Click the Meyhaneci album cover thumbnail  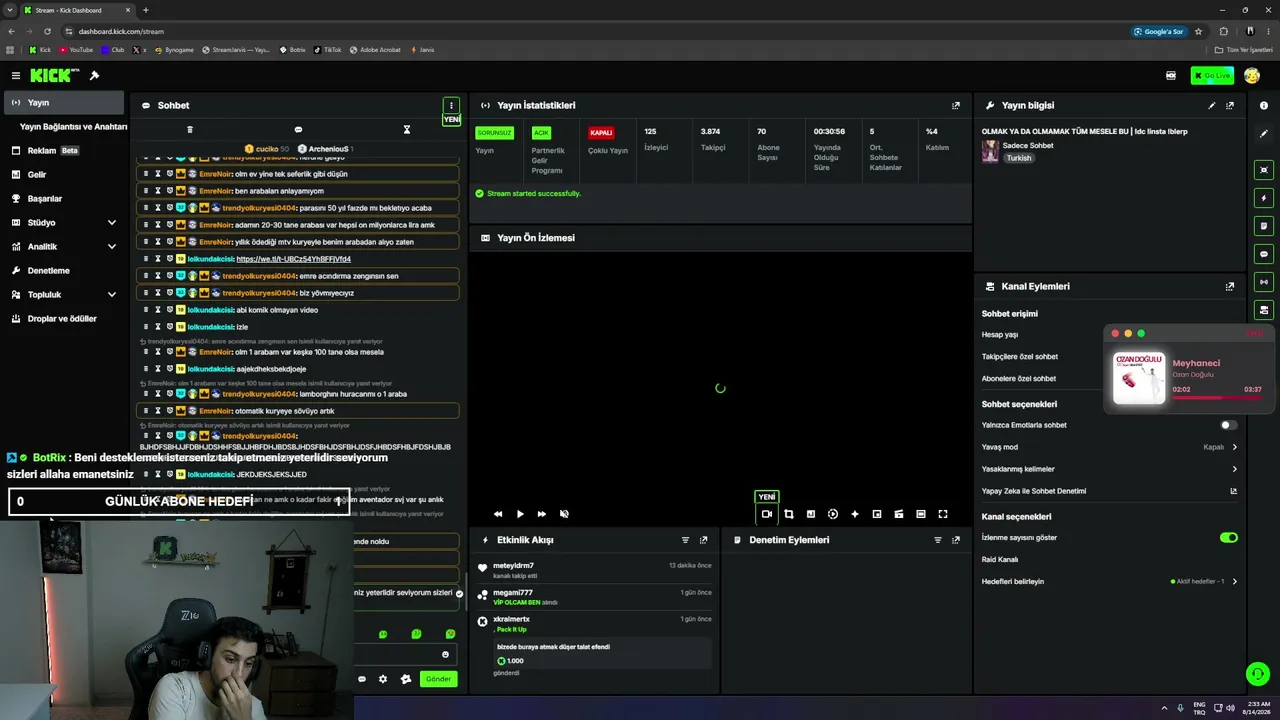pos(1139,378)
